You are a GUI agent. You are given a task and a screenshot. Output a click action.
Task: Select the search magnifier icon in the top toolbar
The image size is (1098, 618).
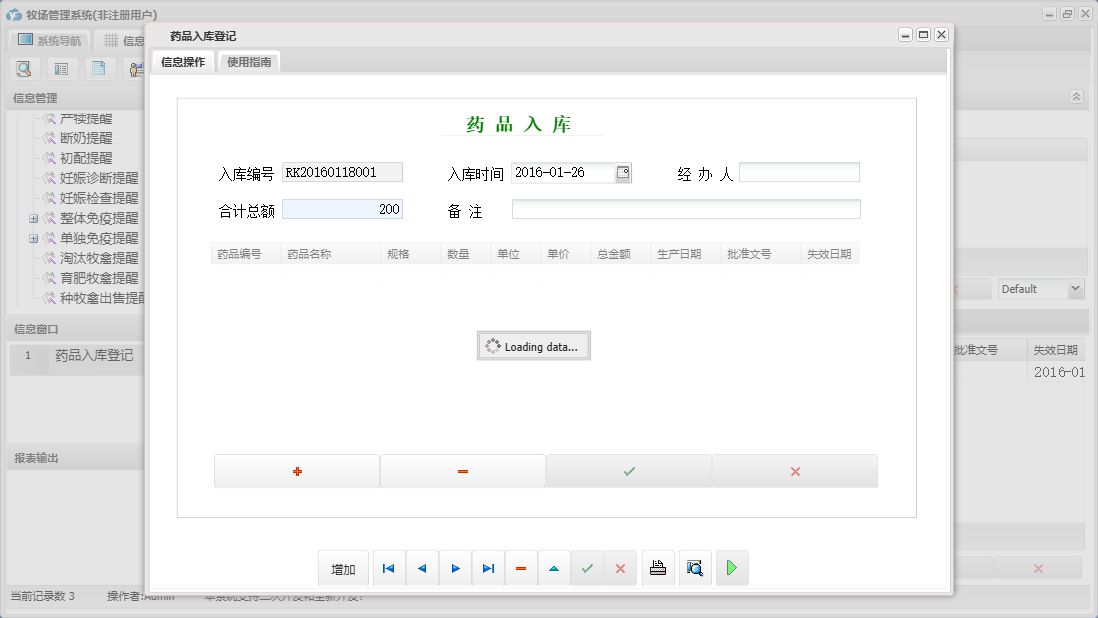point(23,68)
